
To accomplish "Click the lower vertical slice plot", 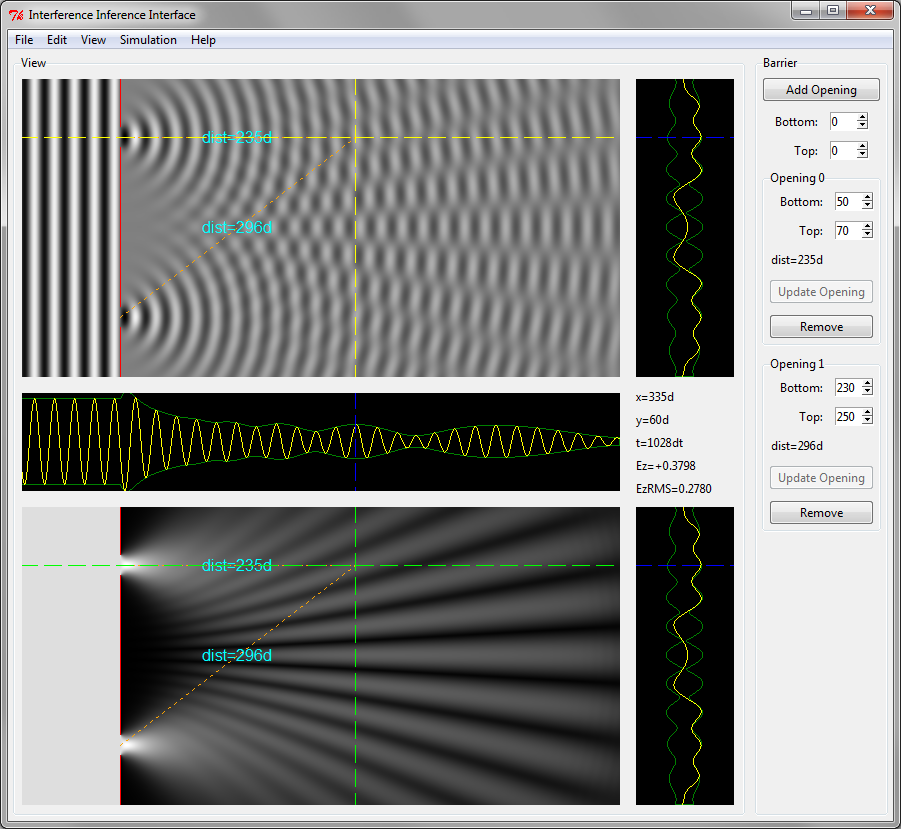I will tap(684, 656).
